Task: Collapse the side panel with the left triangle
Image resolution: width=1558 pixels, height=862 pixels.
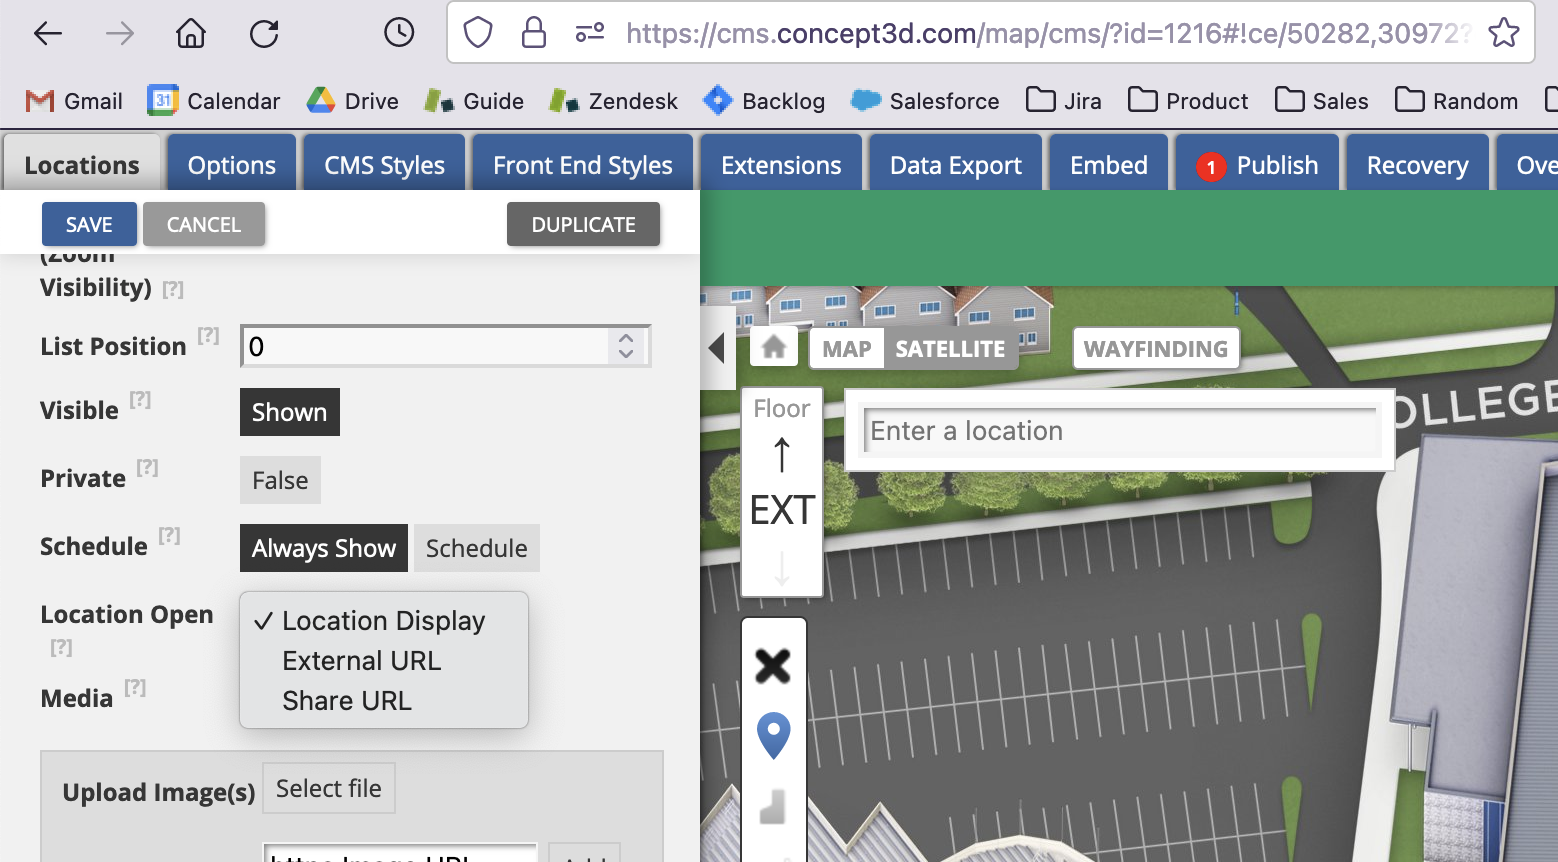Action: (x=717, y=348)
